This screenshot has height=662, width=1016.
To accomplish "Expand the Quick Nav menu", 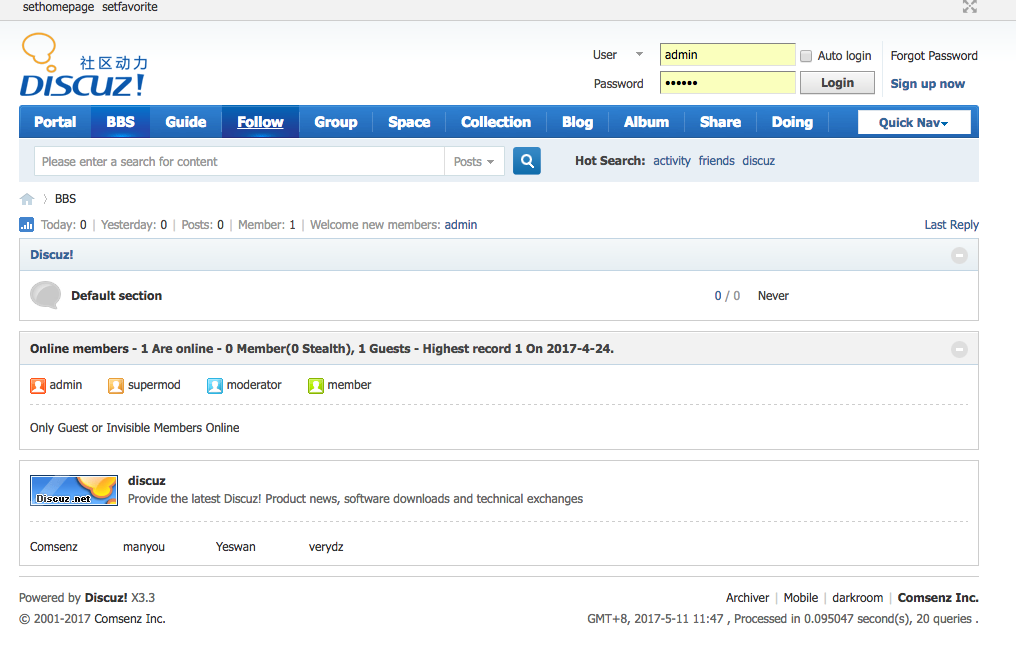I will click(x=914, y=122).
